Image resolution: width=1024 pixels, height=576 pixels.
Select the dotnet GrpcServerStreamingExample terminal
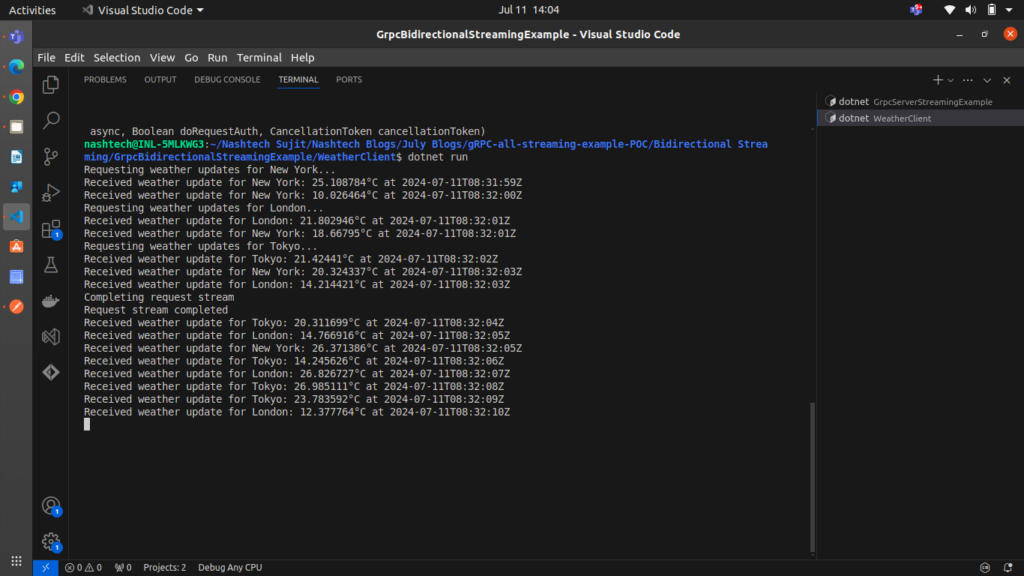pos(908,102)
